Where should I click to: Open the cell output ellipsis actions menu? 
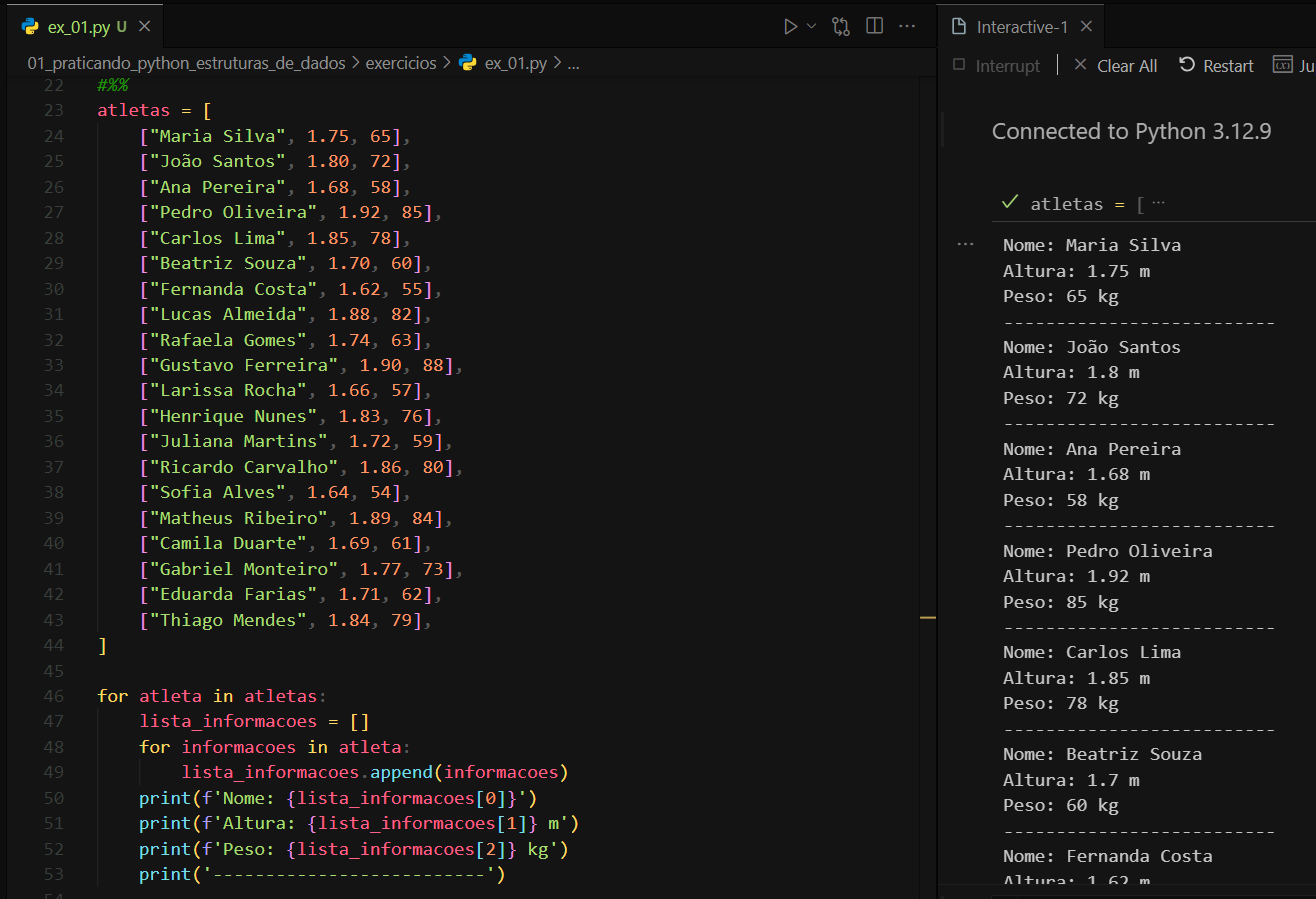[965, 244]
